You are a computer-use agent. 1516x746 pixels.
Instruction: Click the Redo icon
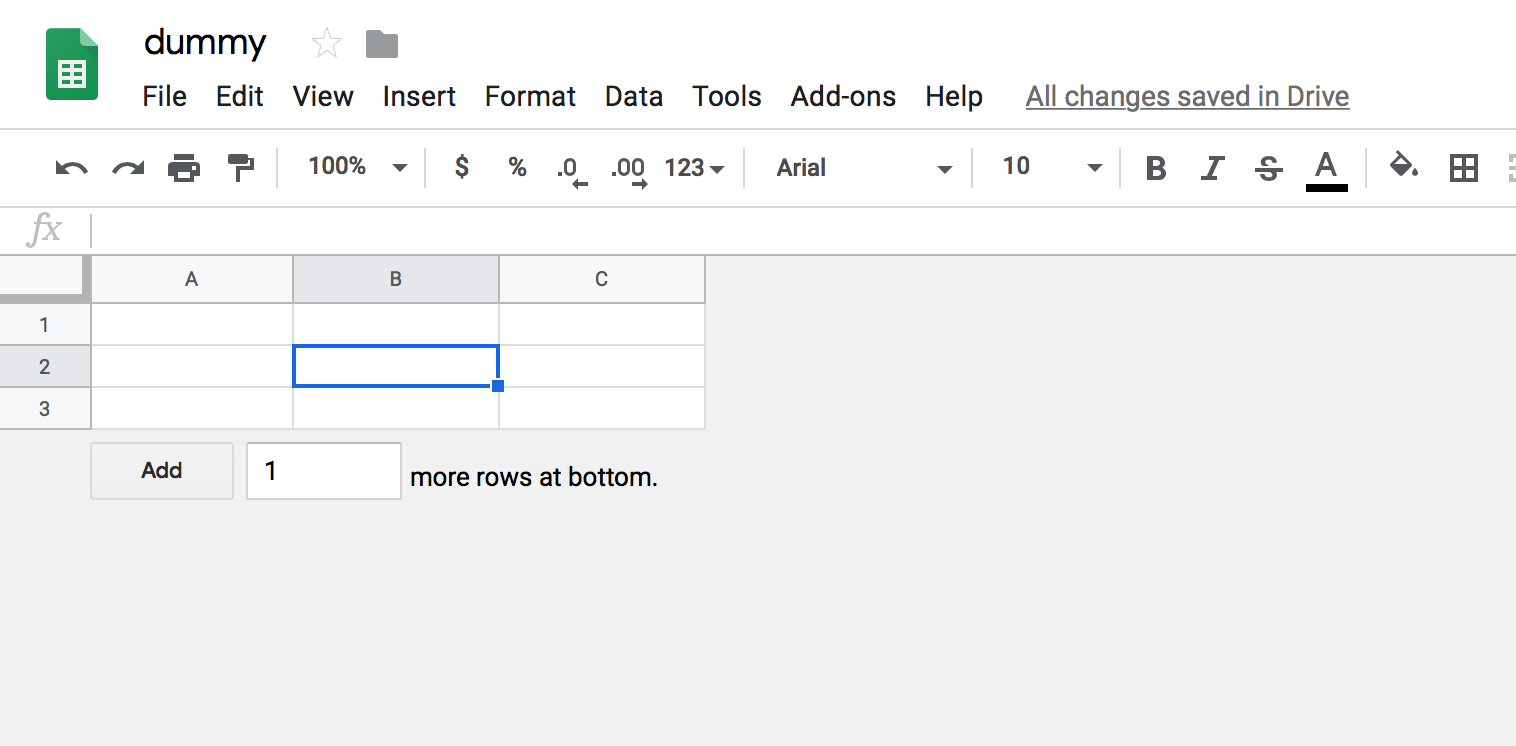tap(127, 167)
